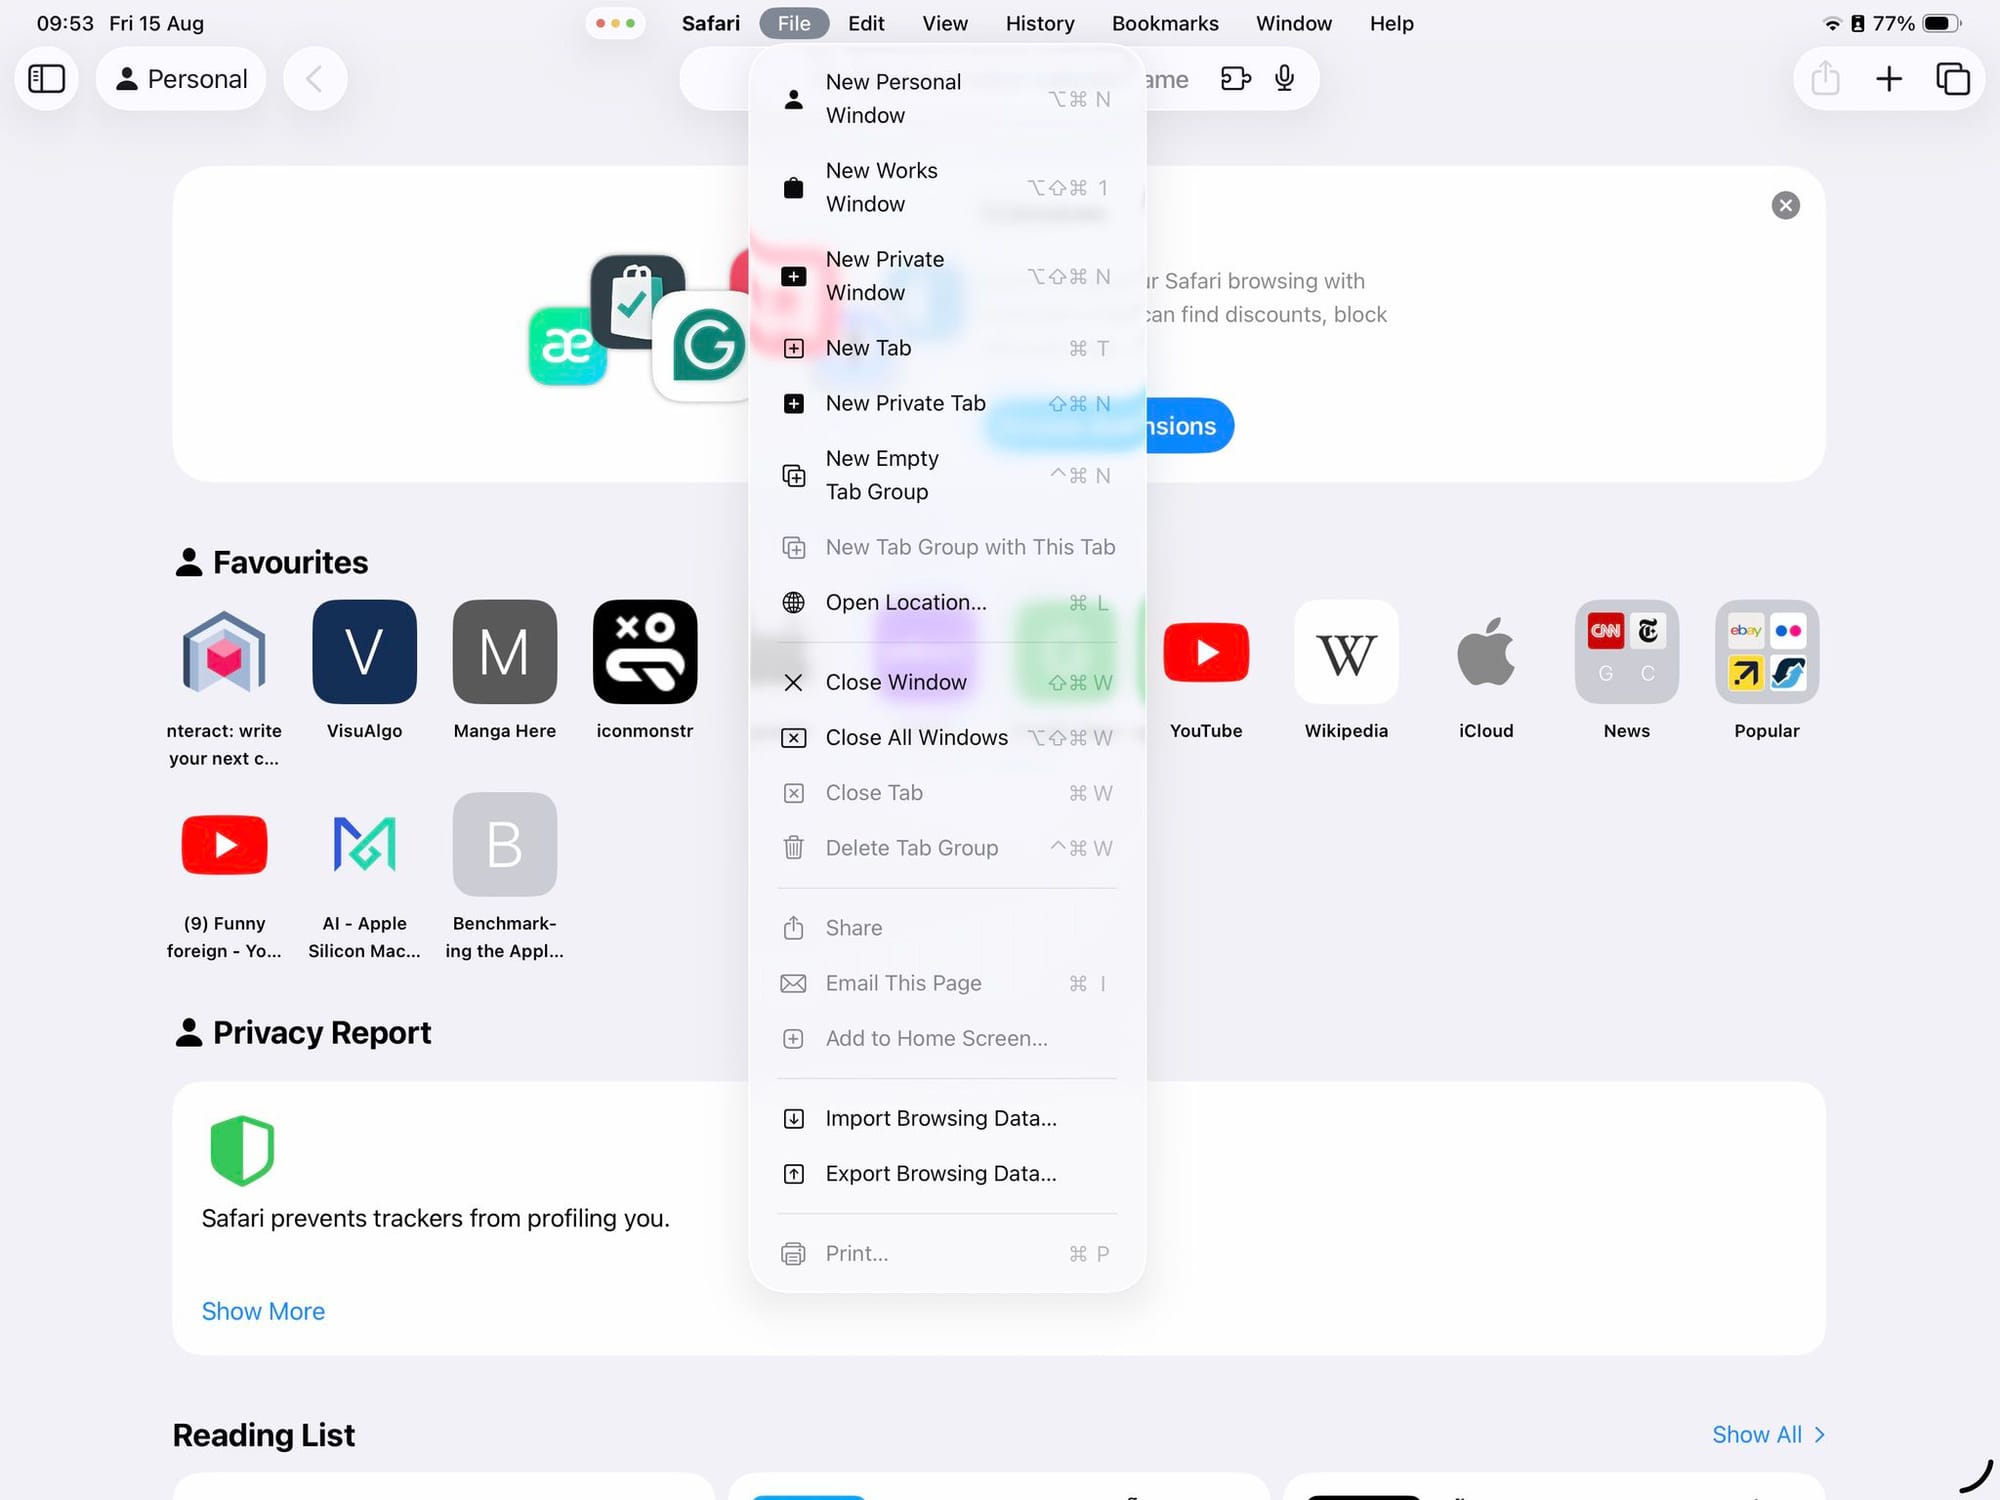Tap the three-dot window control pill

[x=615, y=23]
